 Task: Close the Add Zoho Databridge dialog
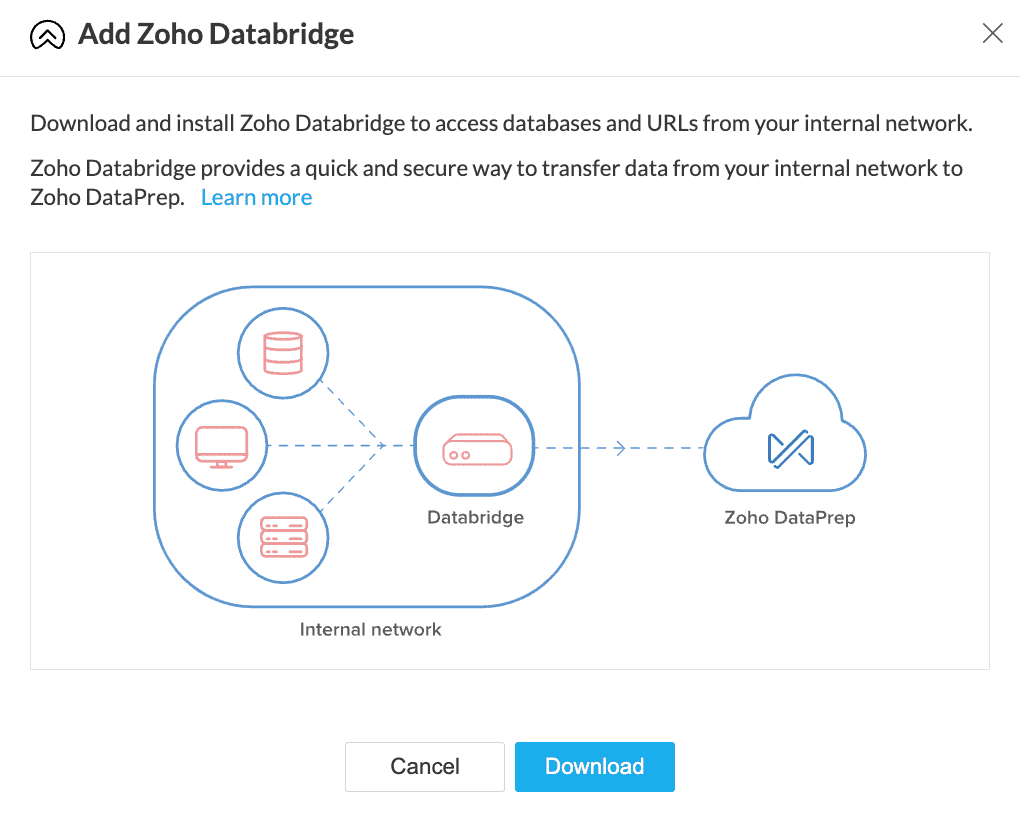pyautogui.click(x=992, y=33)
